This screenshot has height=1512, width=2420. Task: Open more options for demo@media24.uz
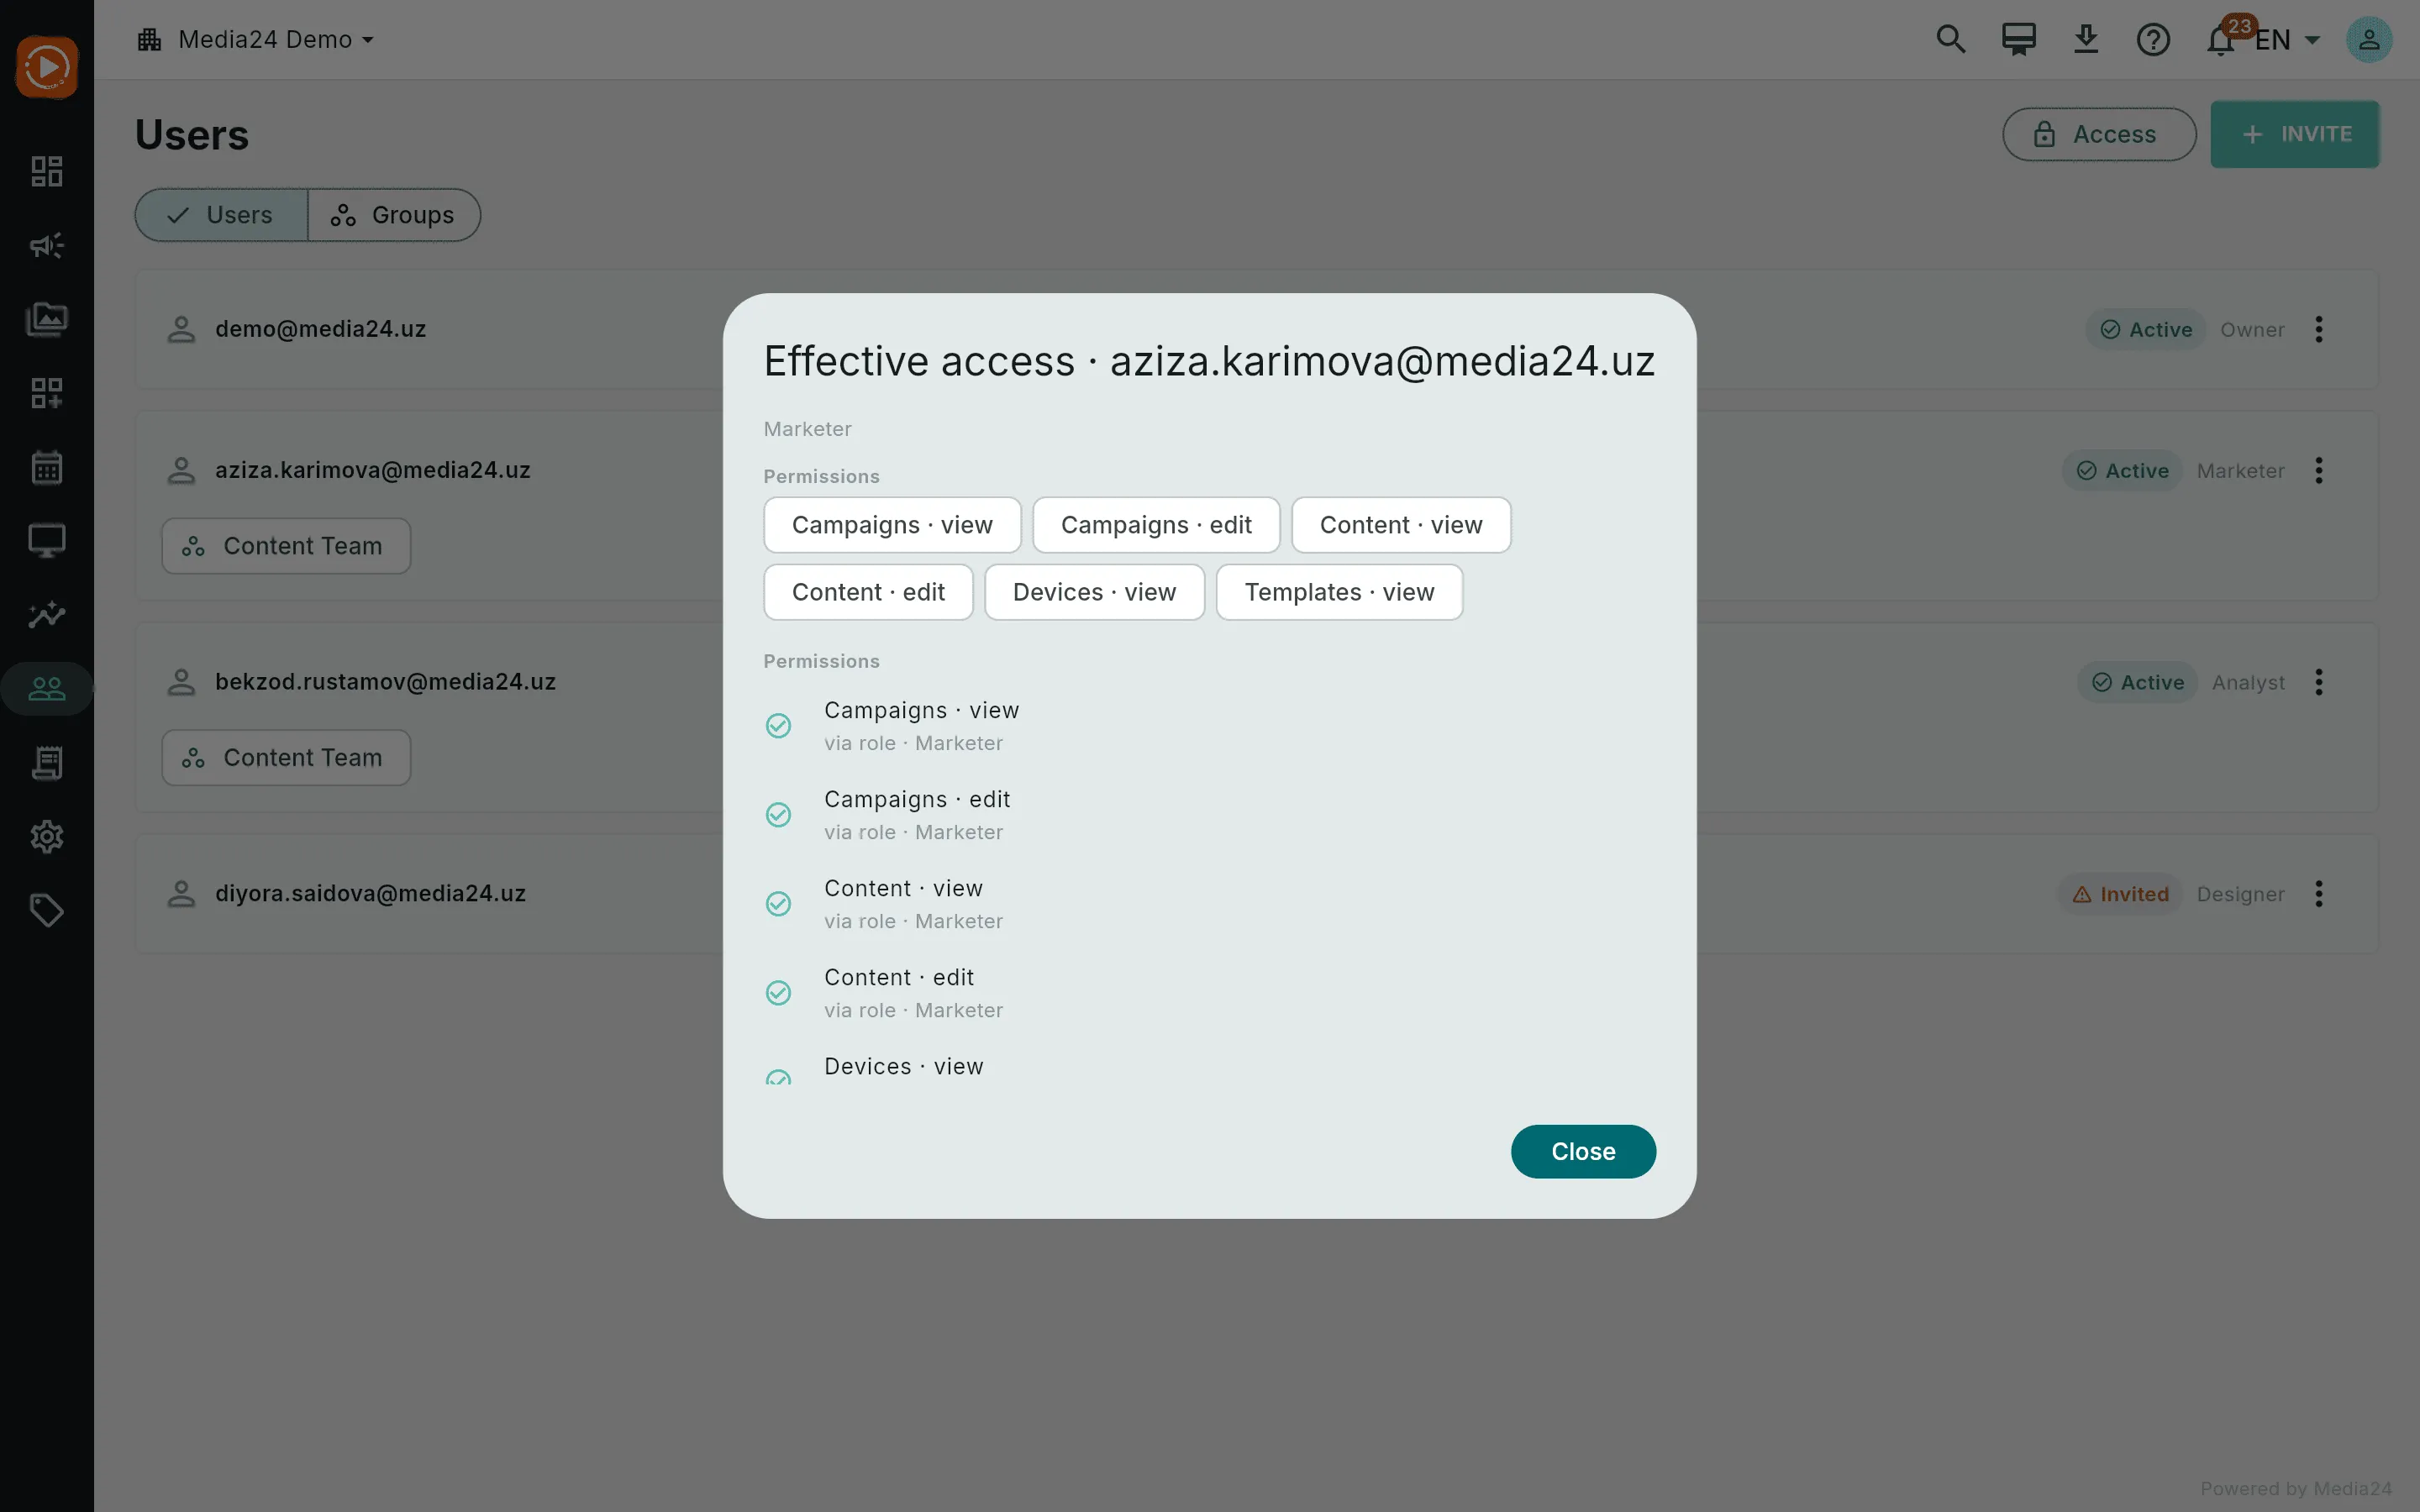pyautogui.click(x=2319, y=329)
